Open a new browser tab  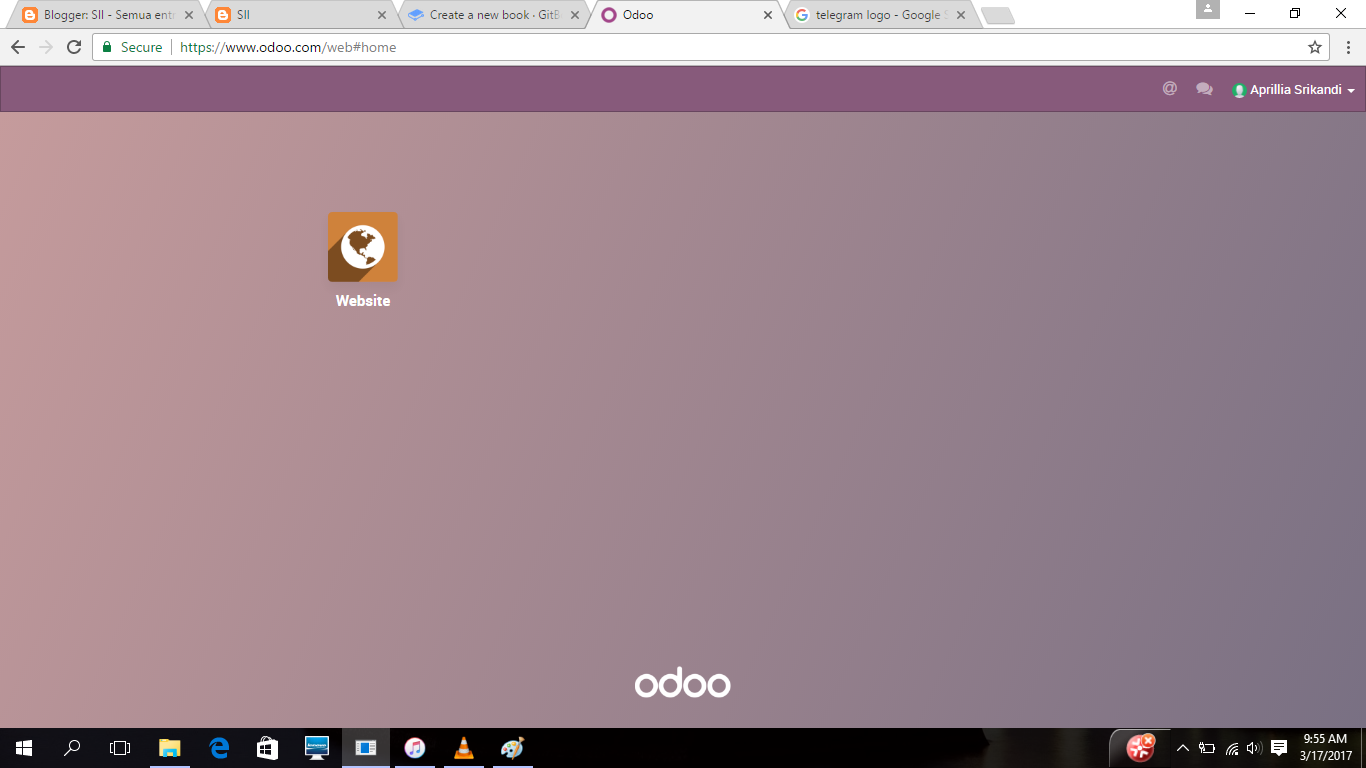pyautogui.click(x=997, y=16)
